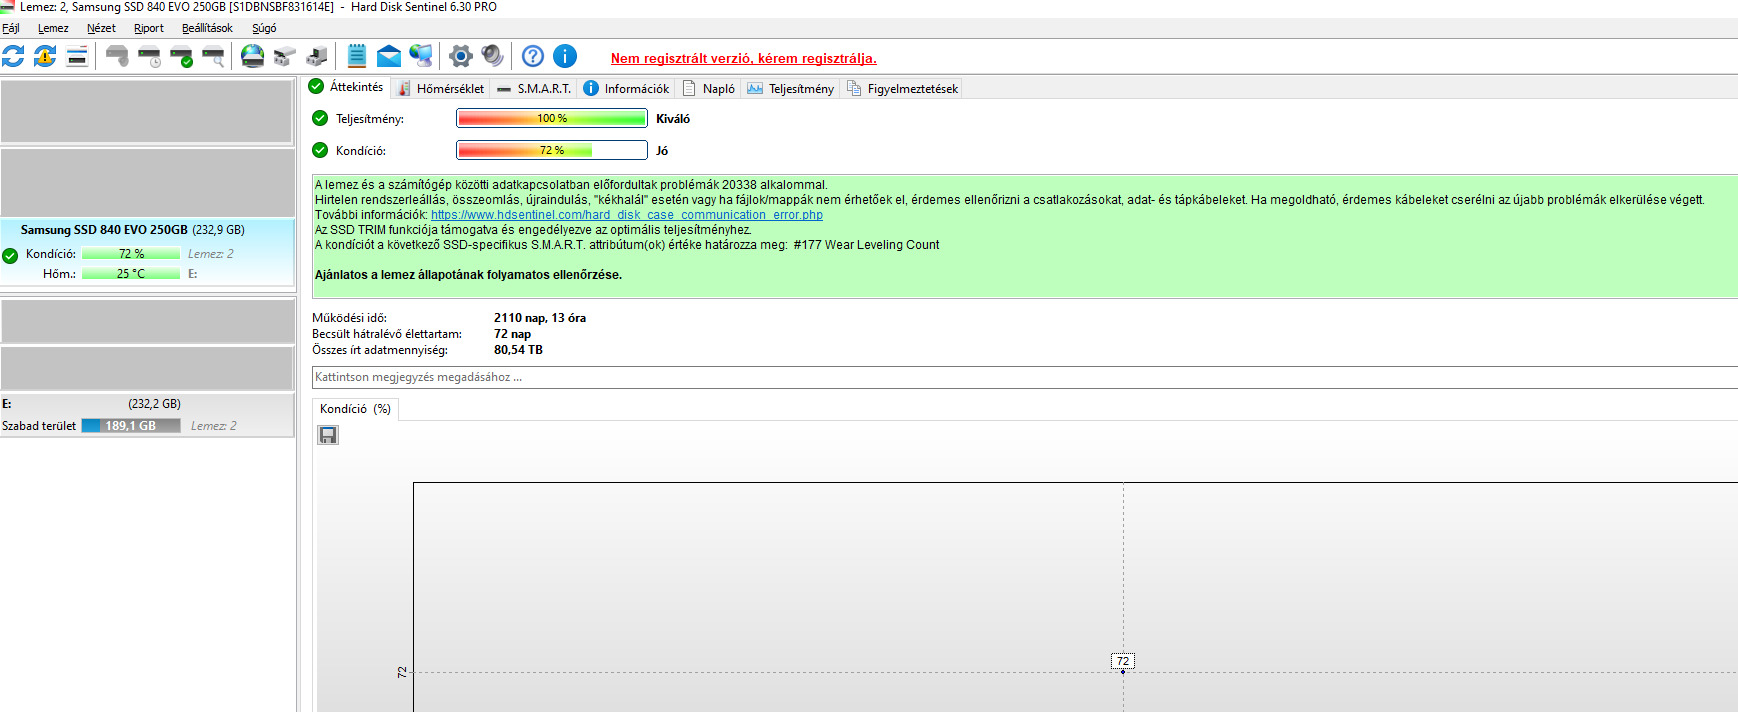Switch to the Hőmérséklet tab

click(440, 89)
